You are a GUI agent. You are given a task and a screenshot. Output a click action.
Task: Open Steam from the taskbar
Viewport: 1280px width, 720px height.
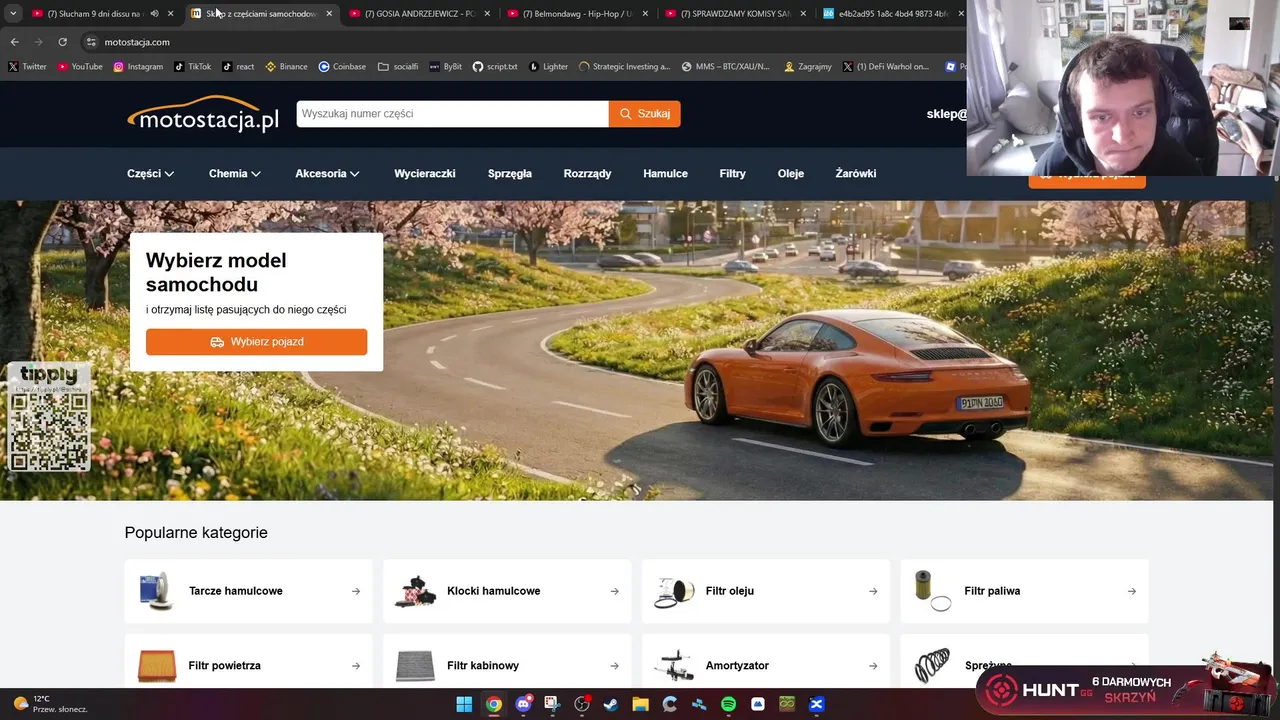pyautogui.click(x=611, y=704)
